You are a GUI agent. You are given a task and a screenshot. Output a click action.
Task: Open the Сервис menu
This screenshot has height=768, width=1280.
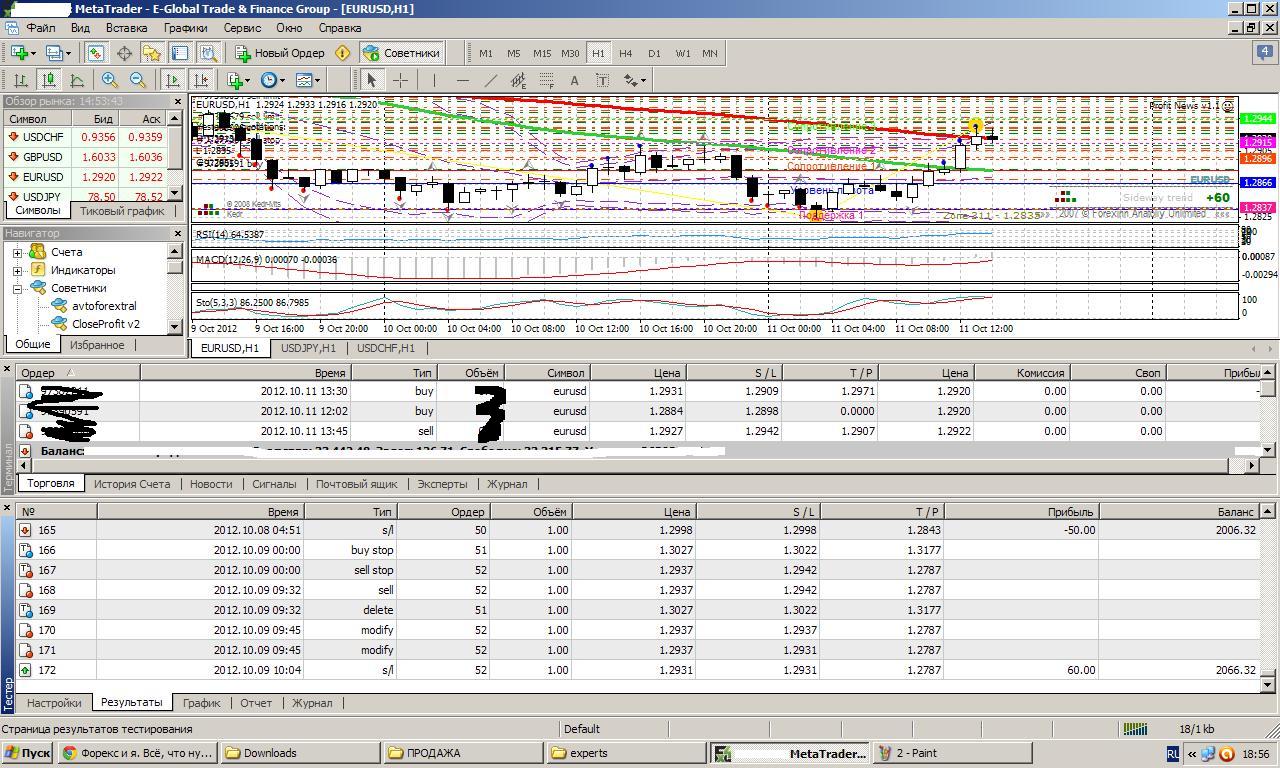[242, 28]
